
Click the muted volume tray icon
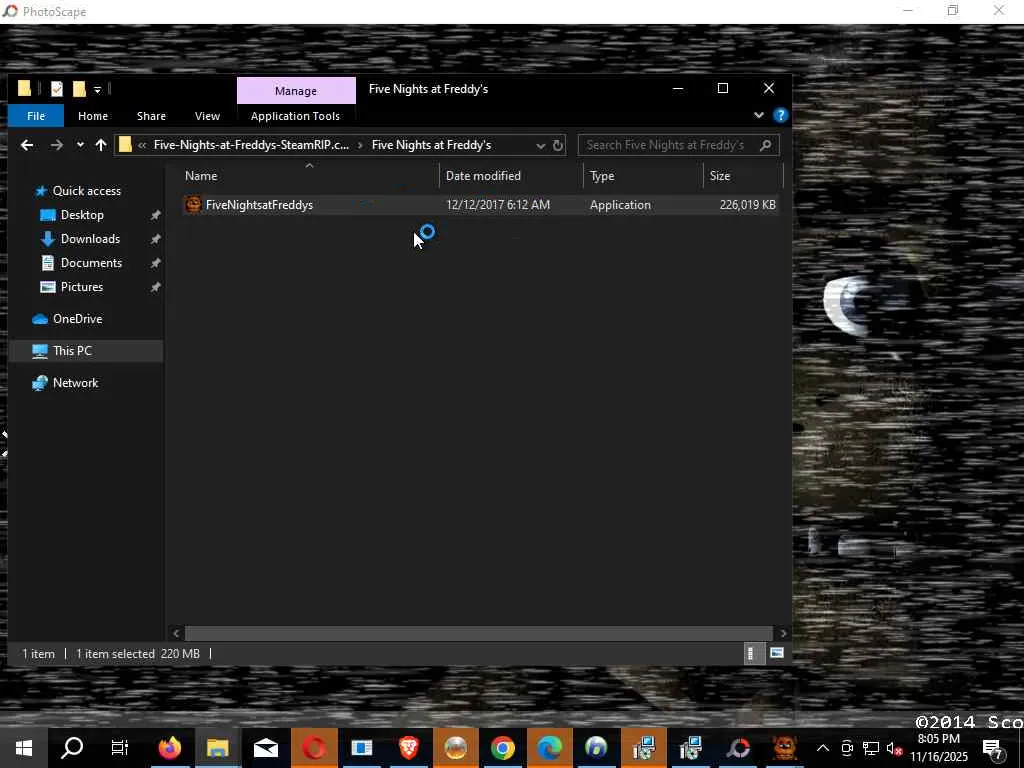tap(895, 748)
